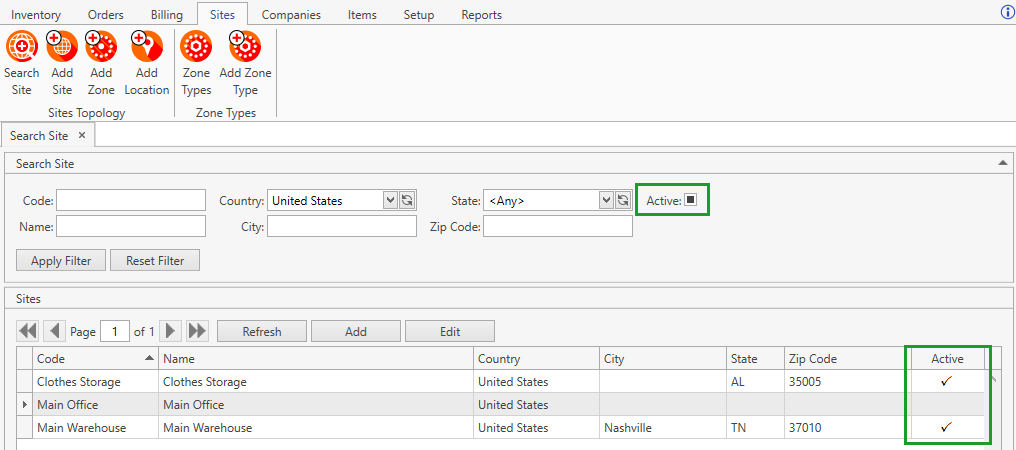1016x450 pixels.
Task: Click the Add button in Sites grid
Action: click(356, 331)
